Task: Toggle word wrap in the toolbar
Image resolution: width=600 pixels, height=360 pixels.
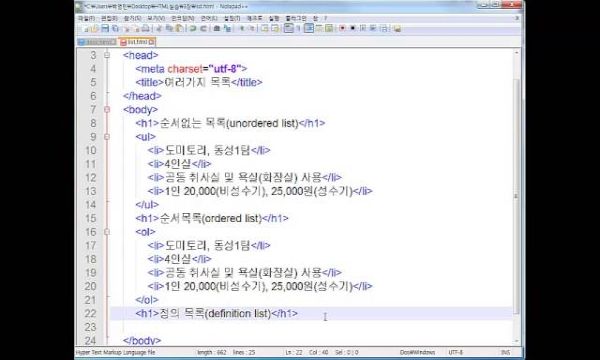Action: [288, 28]
